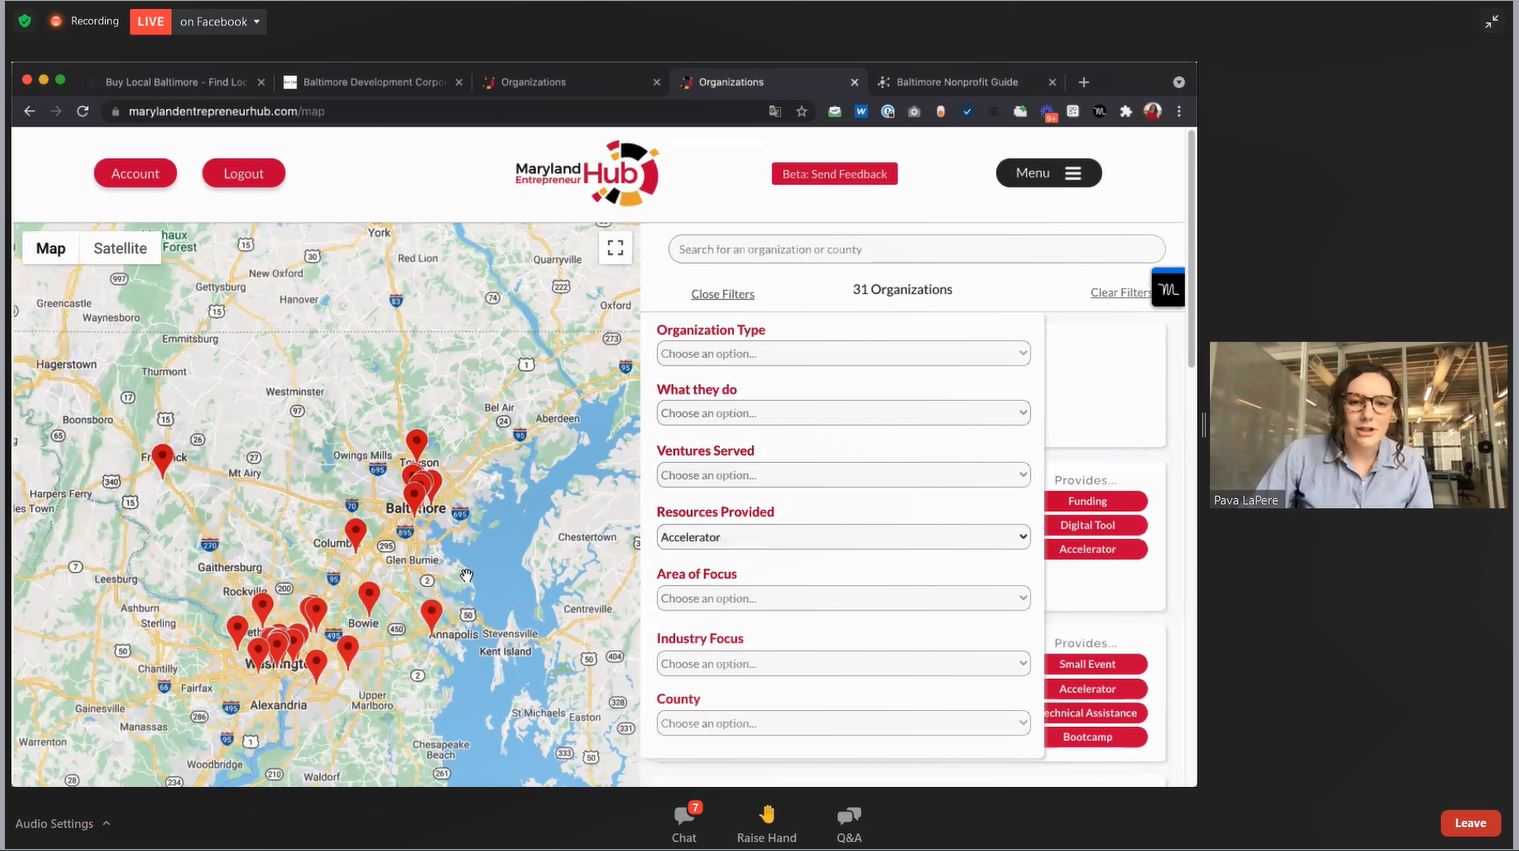The image size is (1519, 851).
Task: Switch to Baltimore Nonprofit Guide tab
Action: [957, 82]
